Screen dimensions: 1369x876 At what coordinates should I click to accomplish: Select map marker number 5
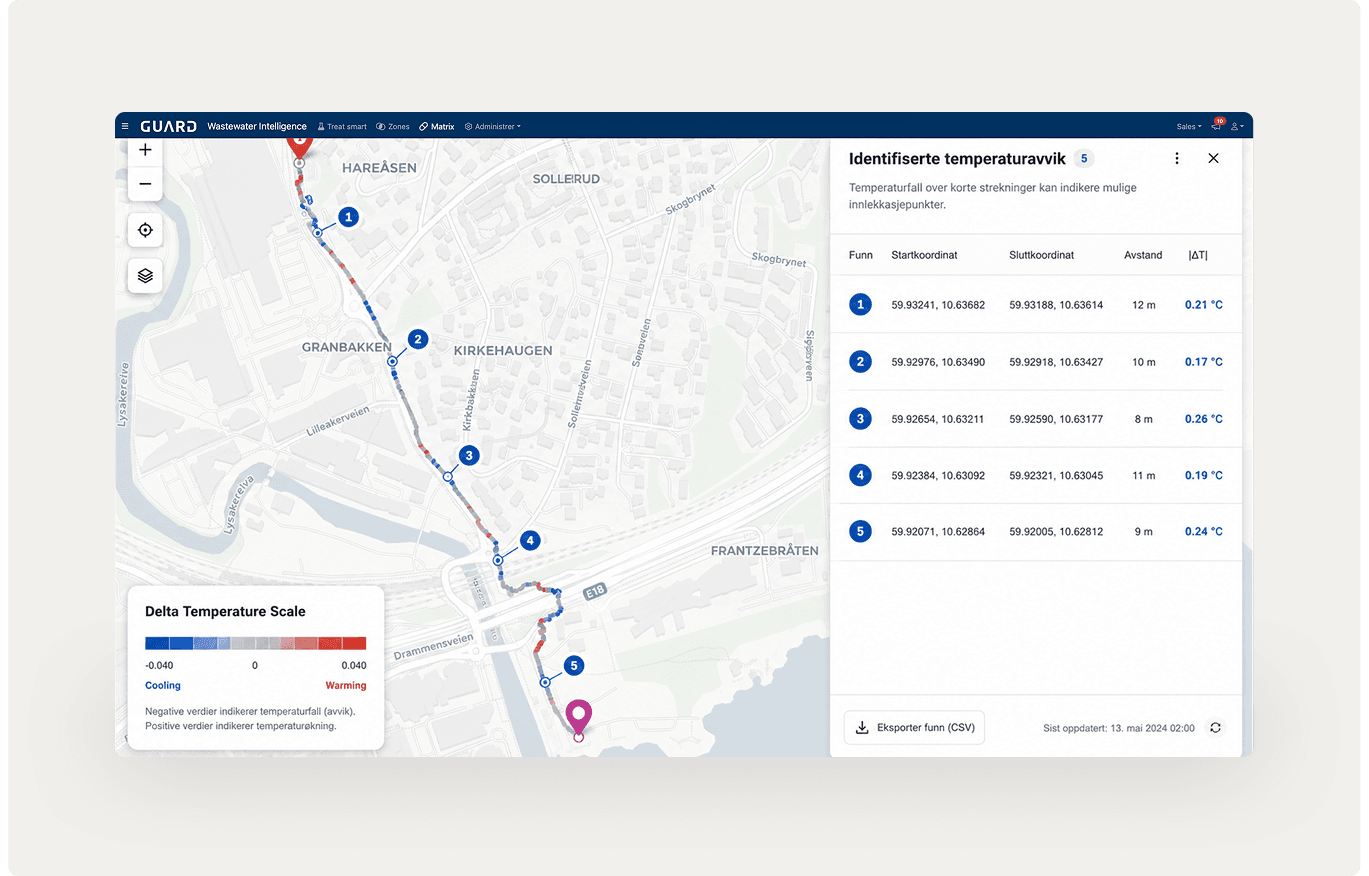coord(573,665)
